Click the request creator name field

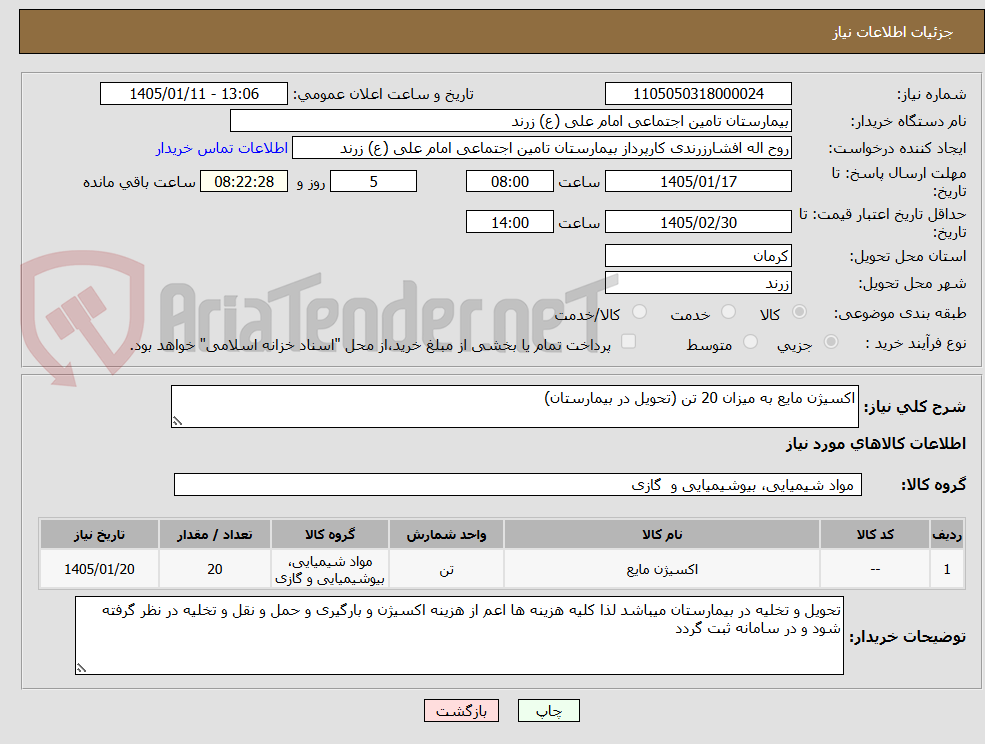[541, 148]
